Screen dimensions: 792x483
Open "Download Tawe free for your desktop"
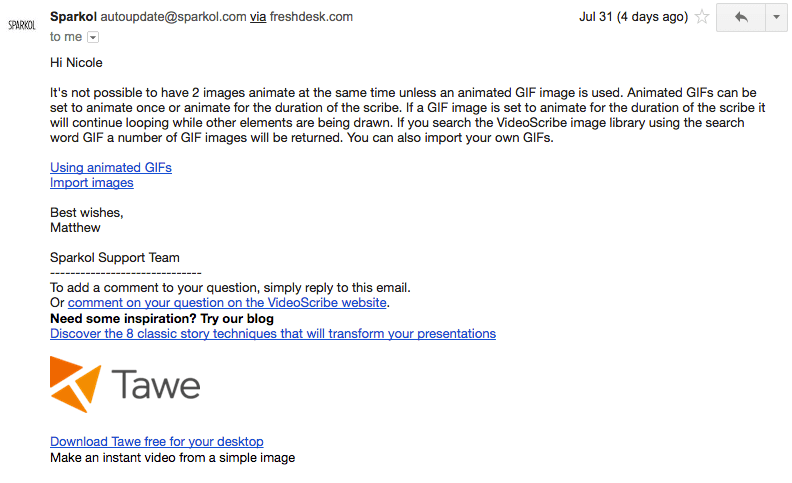pos(157,442)
